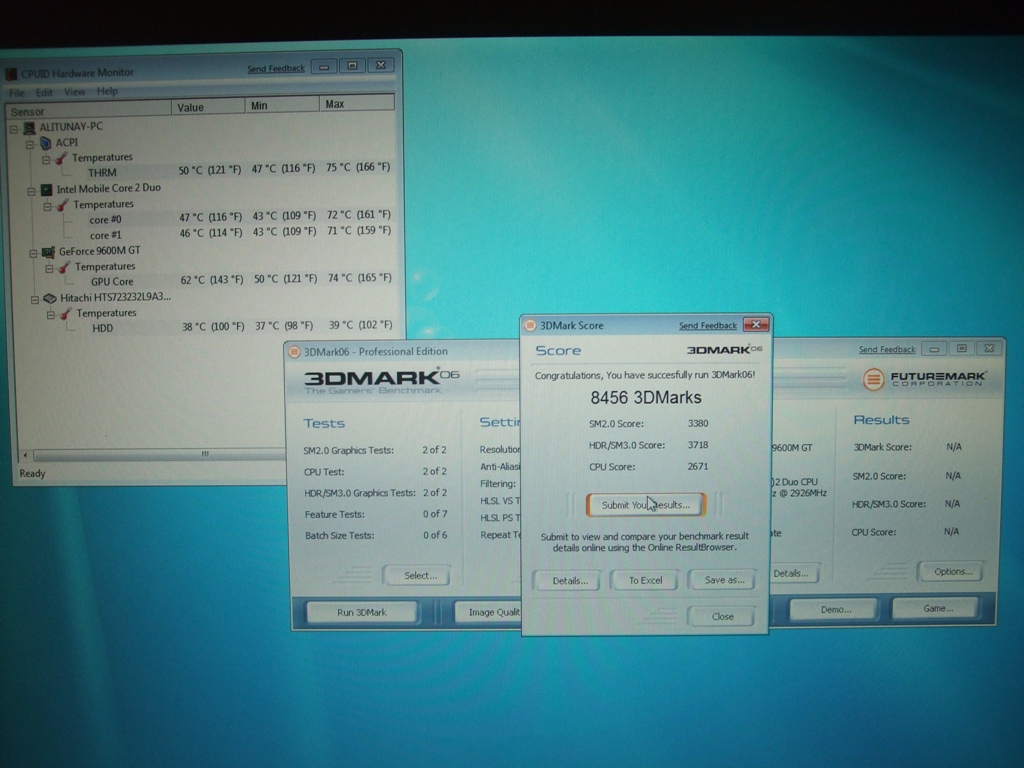Click Send Feedback in the 3DMark06 main window
This screenshot has height=768, width=1024.
point(887,349)
